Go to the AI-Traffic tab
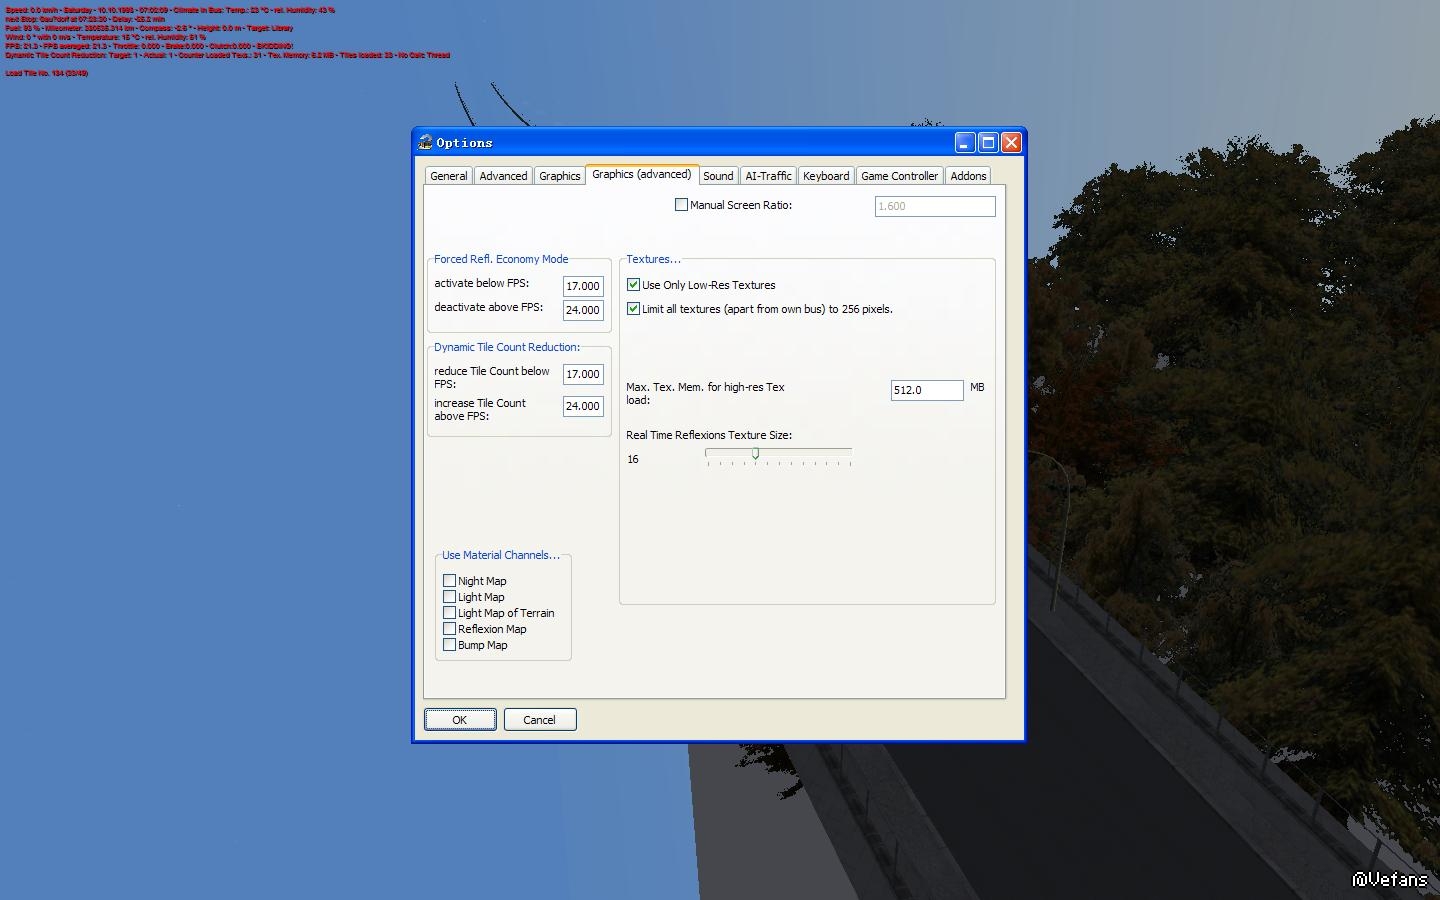Screen dimensions: 1440x900 [x=768, y=176]
